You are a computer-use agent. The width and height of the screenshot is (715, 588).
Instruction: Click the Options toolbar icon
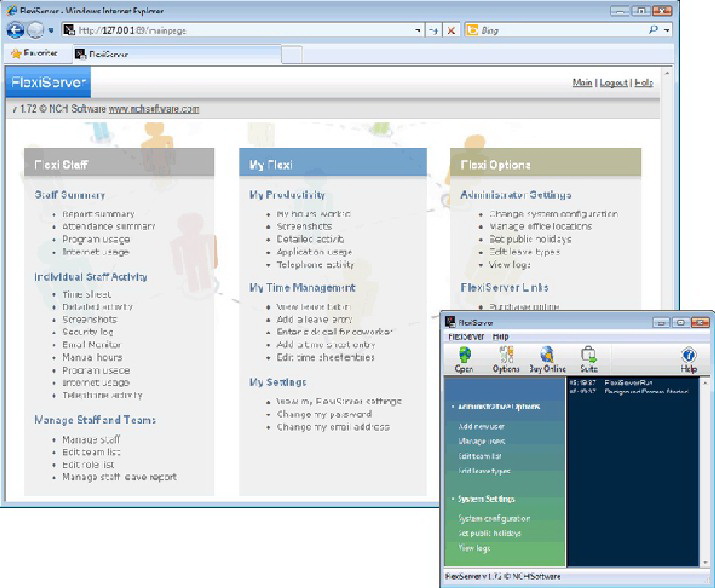tap(506, 359)
